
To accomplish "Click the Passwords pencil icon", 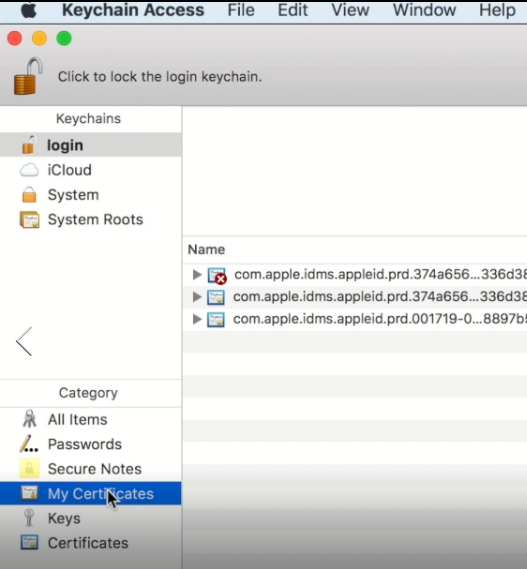I will click(x=29, y=444).
